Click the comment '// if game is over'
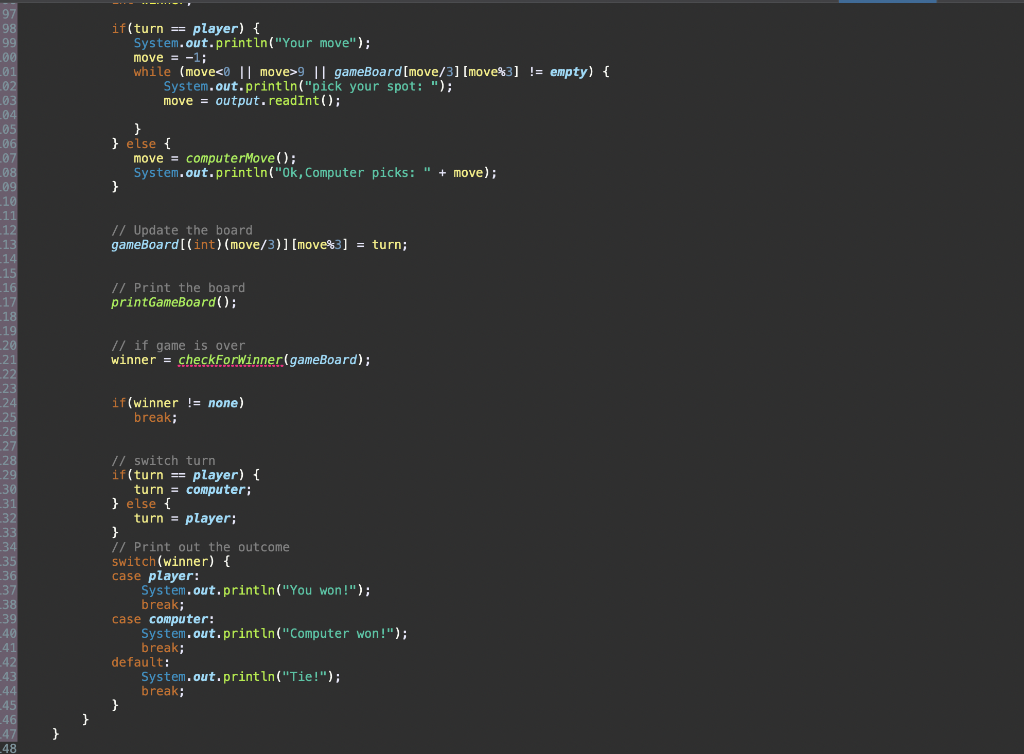1024x754 pixels. click(178, 345)
